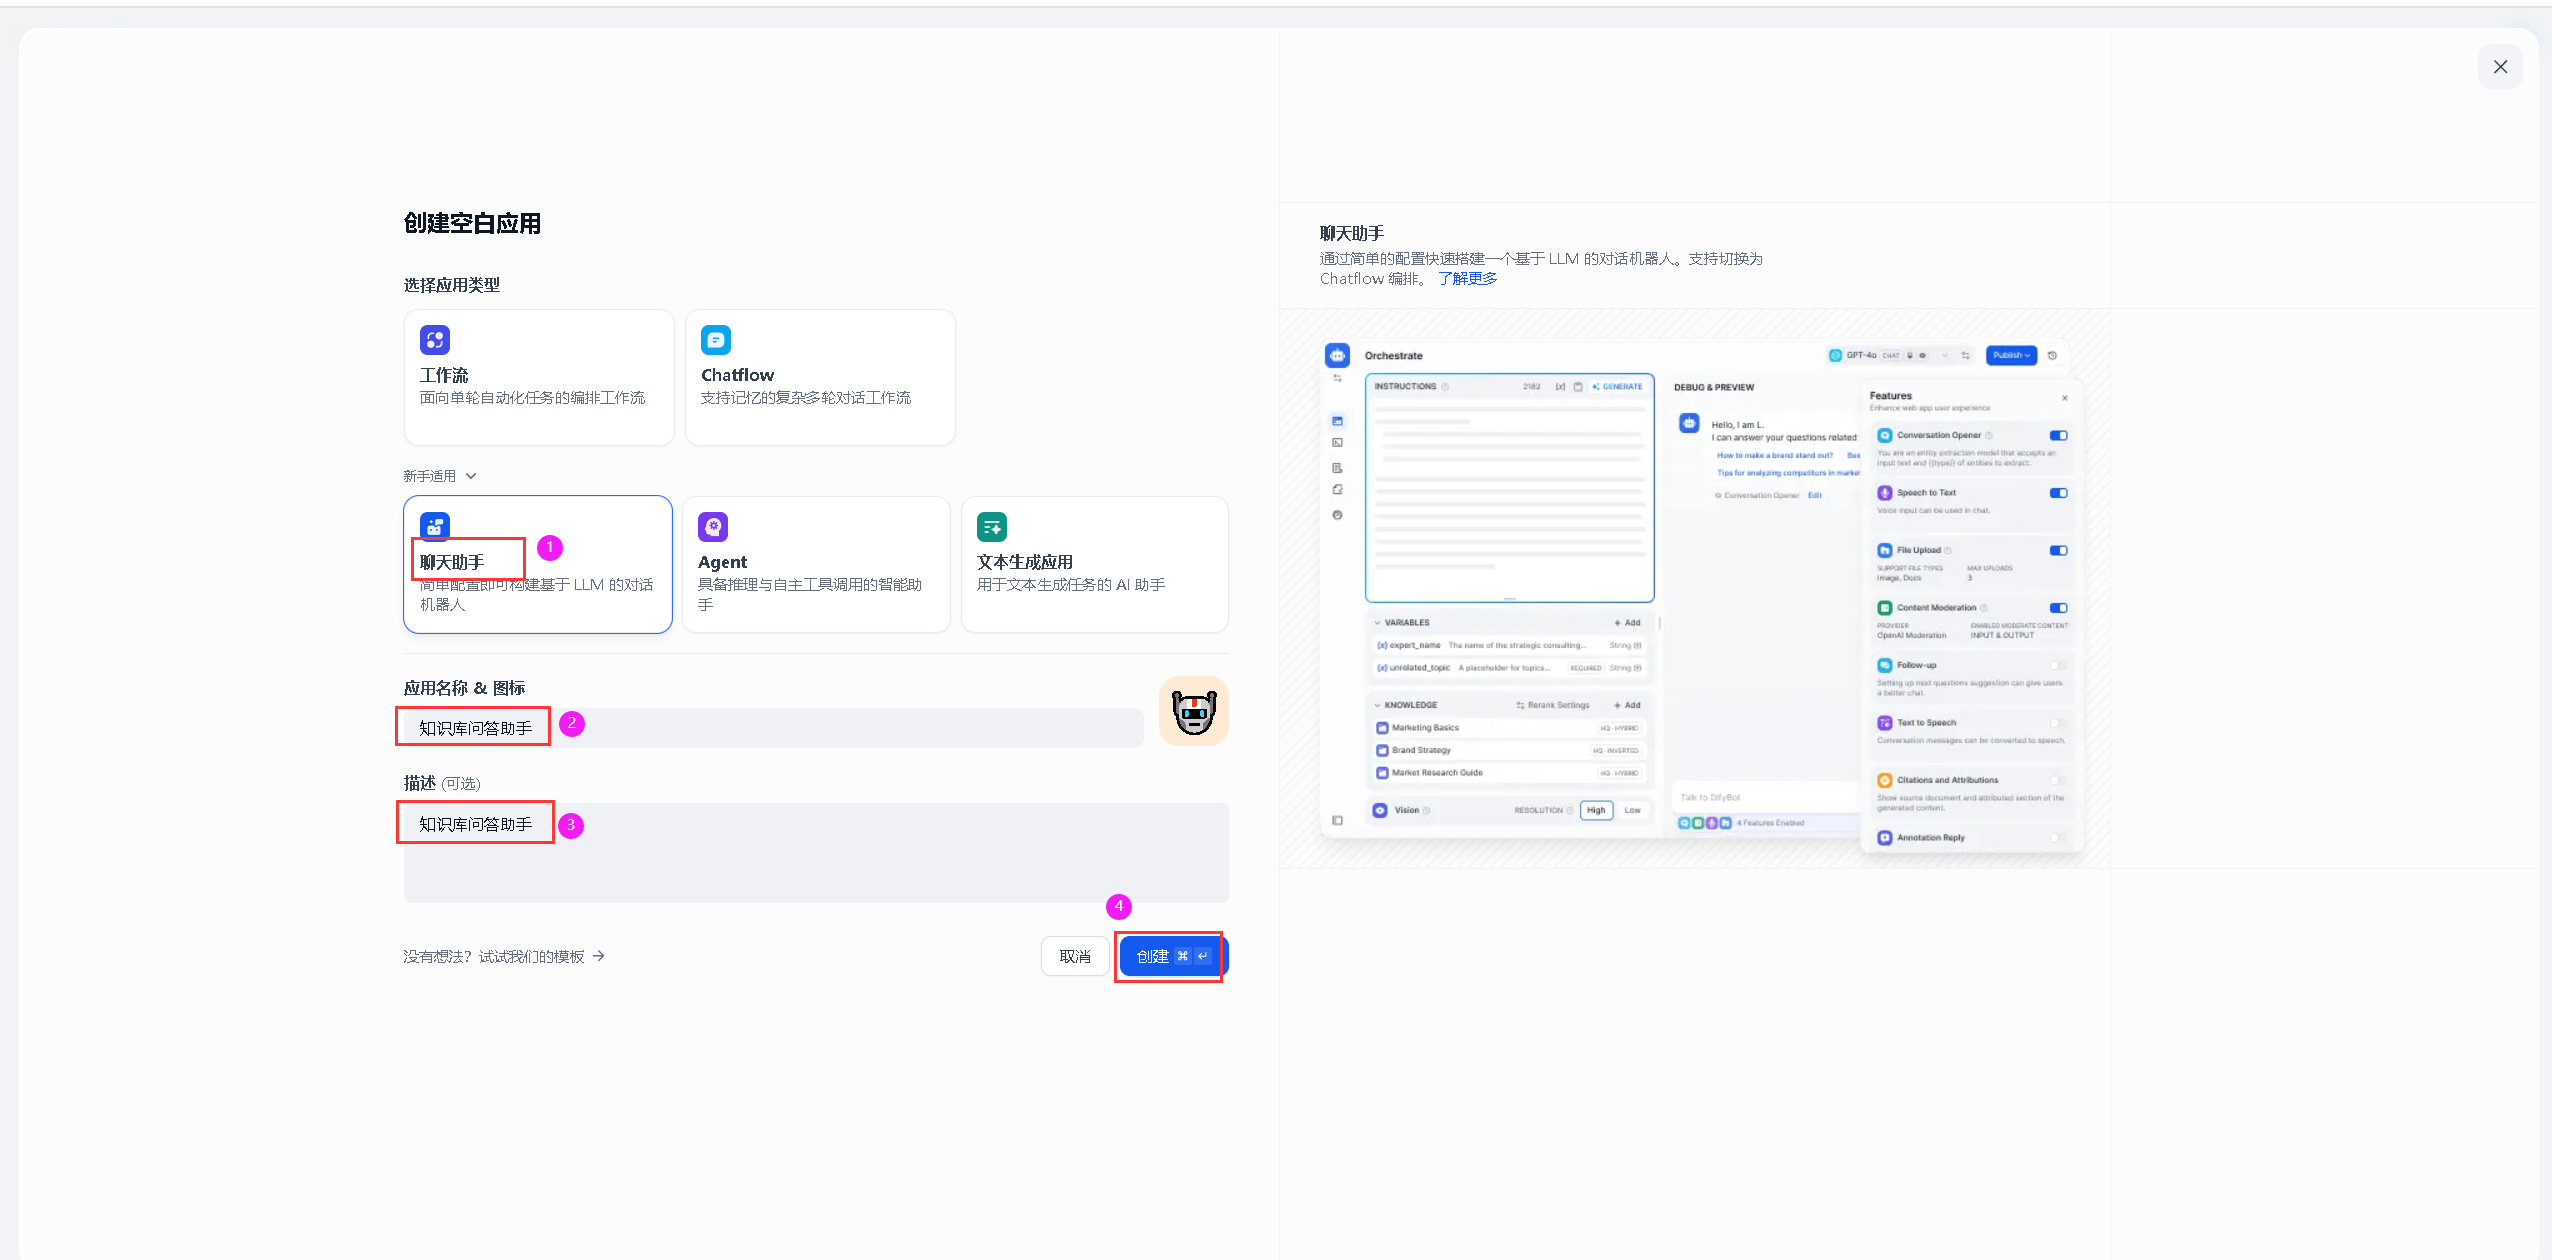Open the 了解更多 learn more link

pos(1467,279)
